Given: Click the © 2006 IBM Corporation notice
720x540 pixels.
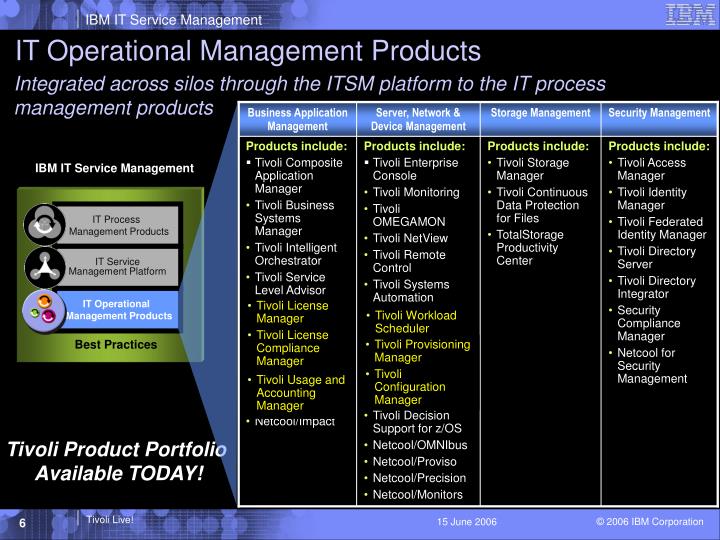Looking at the screenshot, I should pos(649,522).
